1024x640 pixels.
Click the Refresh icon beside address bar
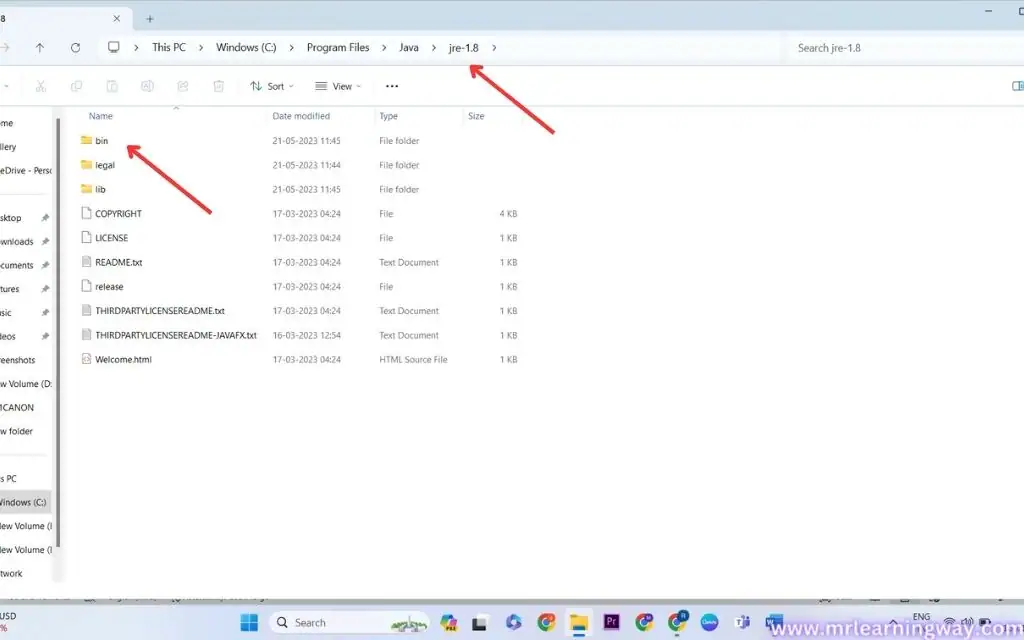click(76, 48)
